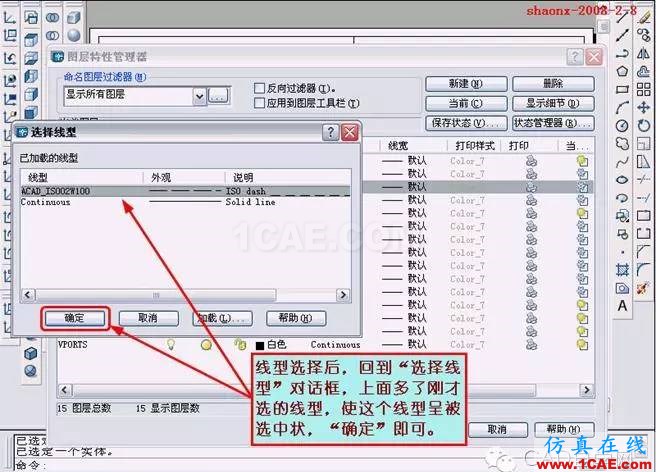Select the ACAD_ISO02W100 linetype row
The image size is (656, 472).
(185, 191)
